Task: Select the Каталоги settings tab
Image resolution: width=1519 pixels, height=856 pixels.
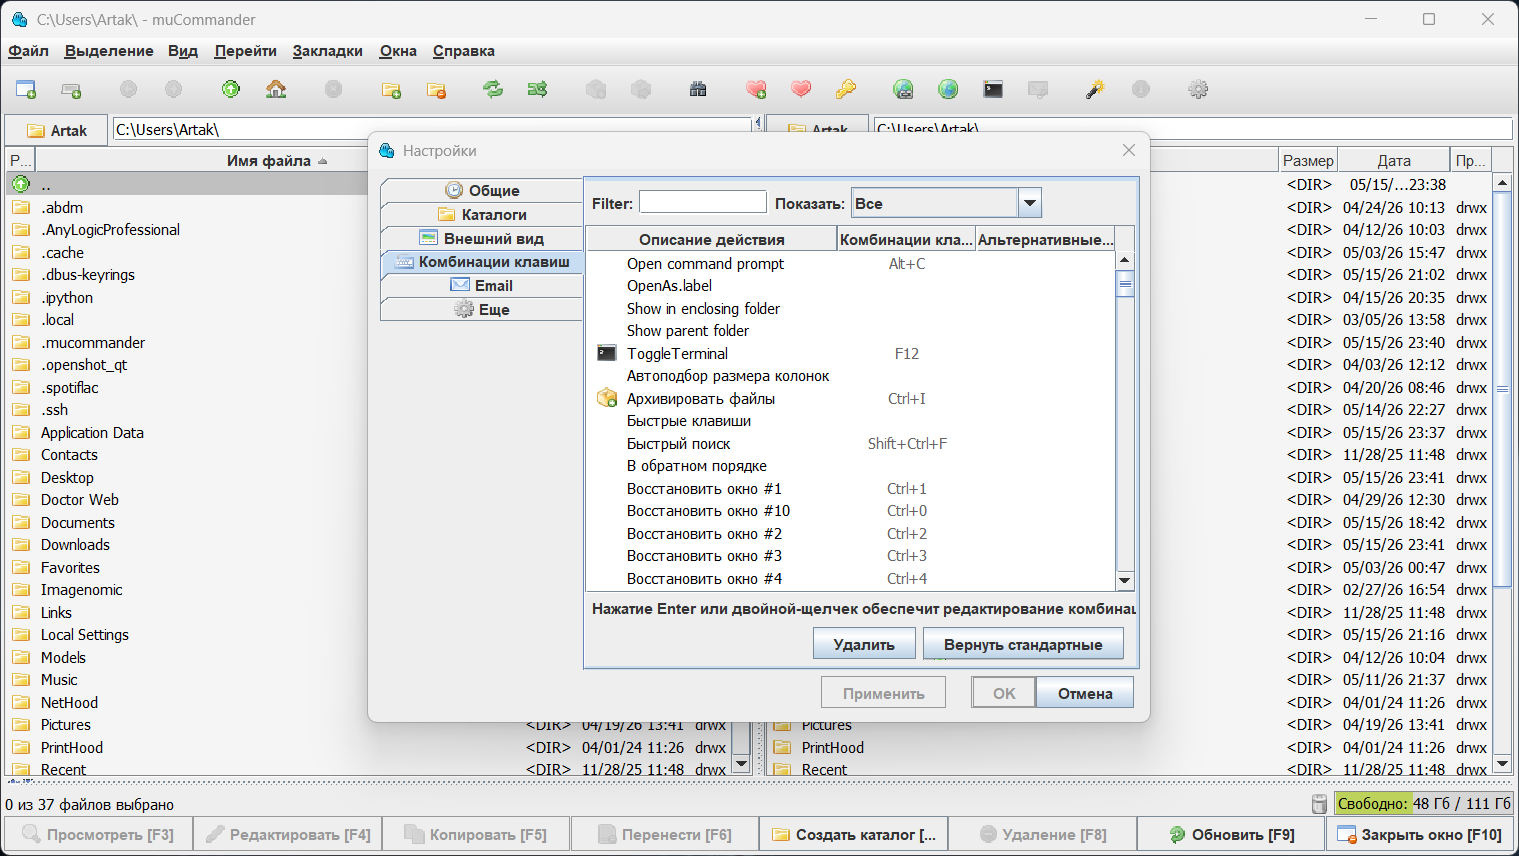Action: click(x=482, y=214)
